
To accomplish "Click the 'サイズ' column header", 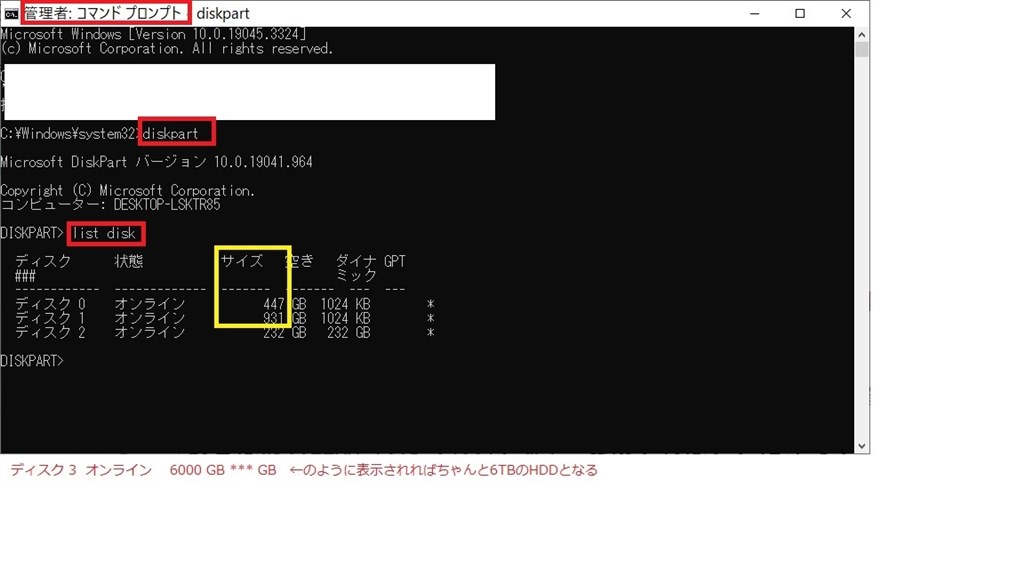I will click(x=242, y=261).
